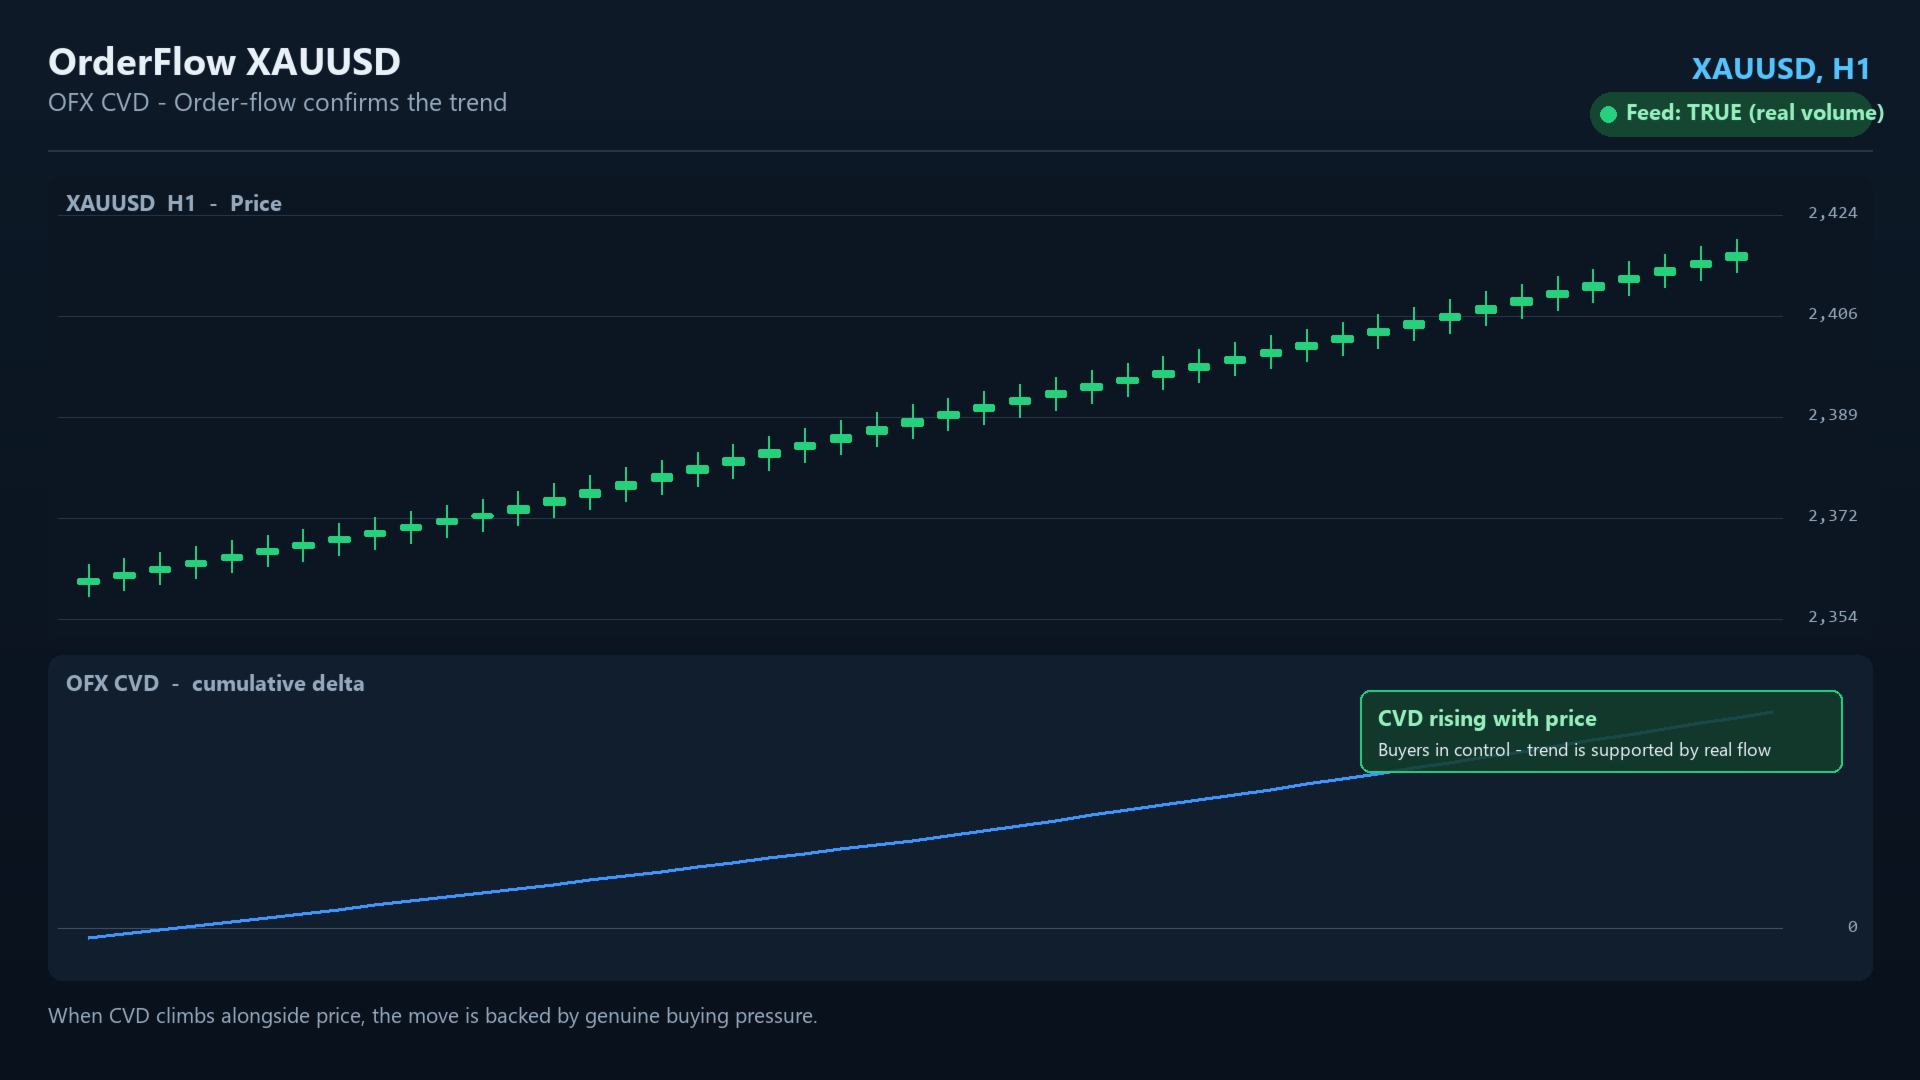Select the OFX CVD cumulative delta label
This screenshot has height=1080, width=1920.
(x=215, y=683)
